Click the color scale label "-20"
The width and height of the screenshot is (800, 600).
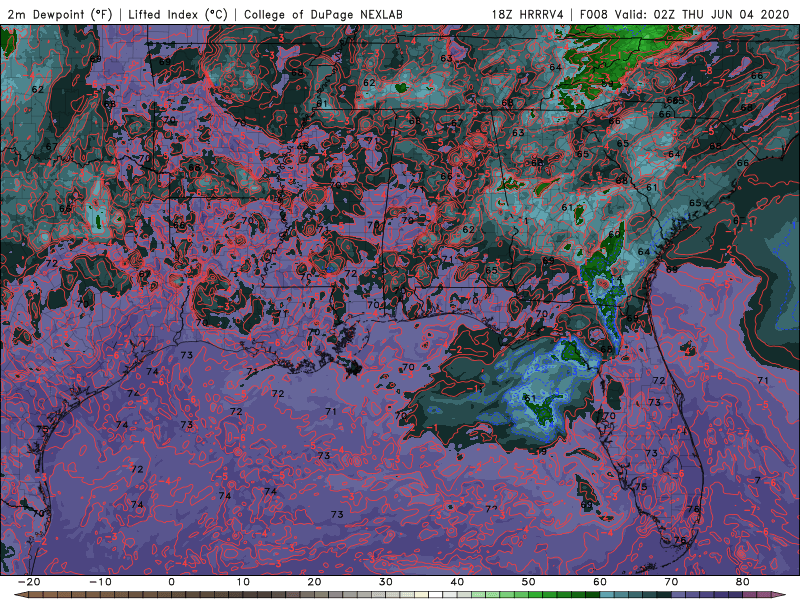click(x=29, y=582)
